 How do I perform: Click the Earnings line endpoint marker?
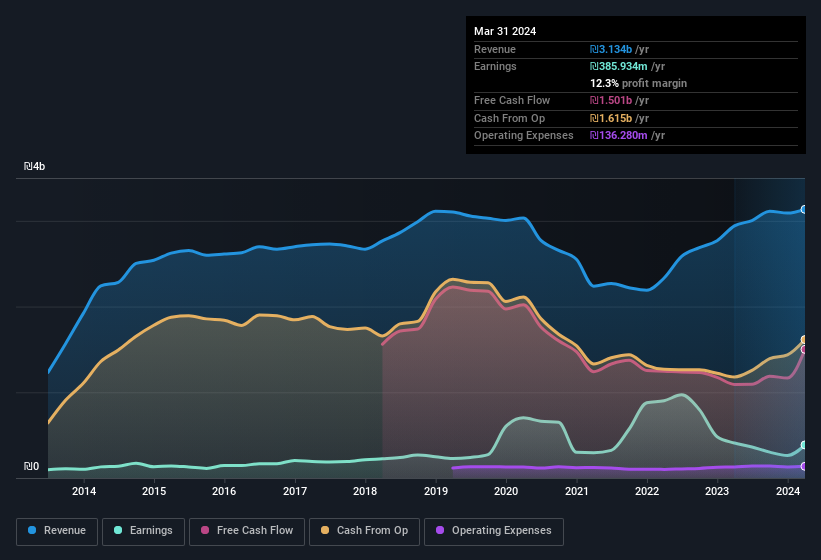click(804, 445)
